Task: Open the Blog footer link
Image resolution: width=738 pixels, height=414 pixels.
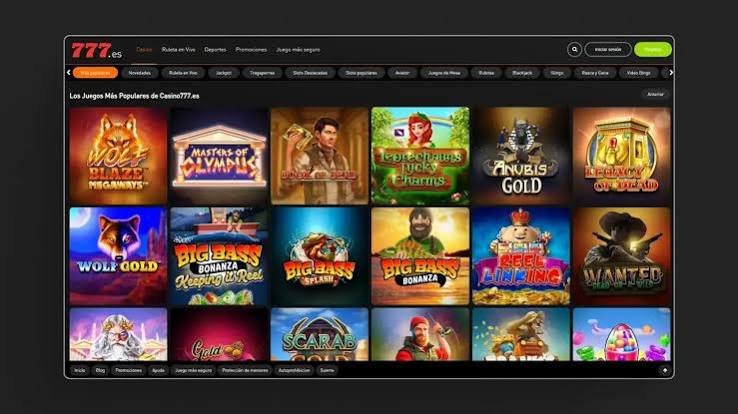Action: tap(100, 371)
